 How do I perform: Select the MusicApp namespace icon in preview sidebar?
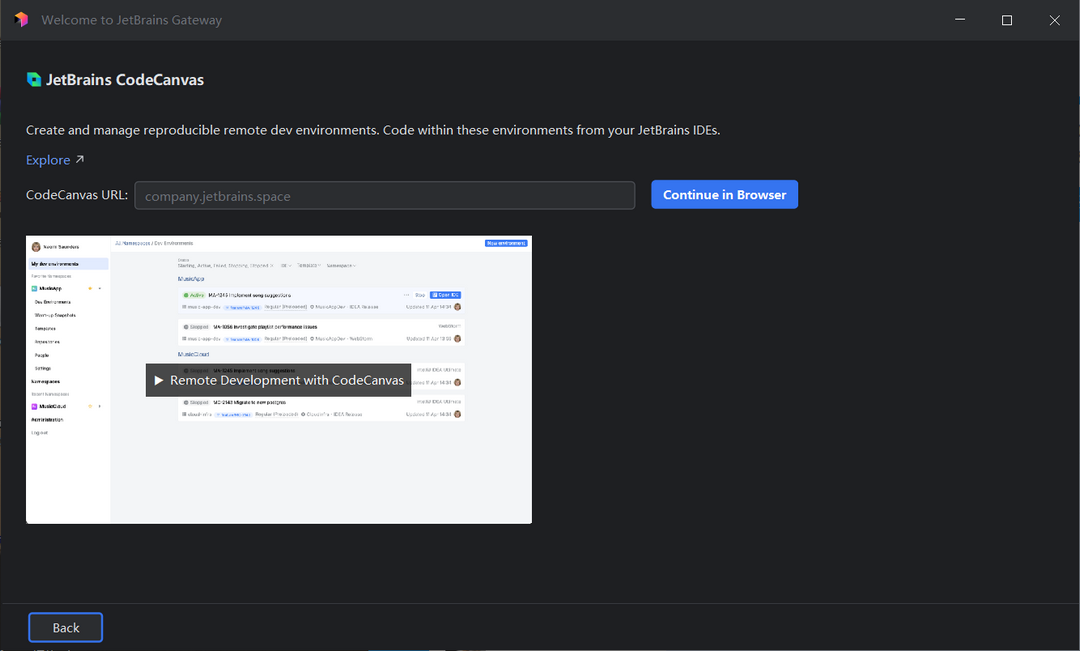tap(34, 288)
